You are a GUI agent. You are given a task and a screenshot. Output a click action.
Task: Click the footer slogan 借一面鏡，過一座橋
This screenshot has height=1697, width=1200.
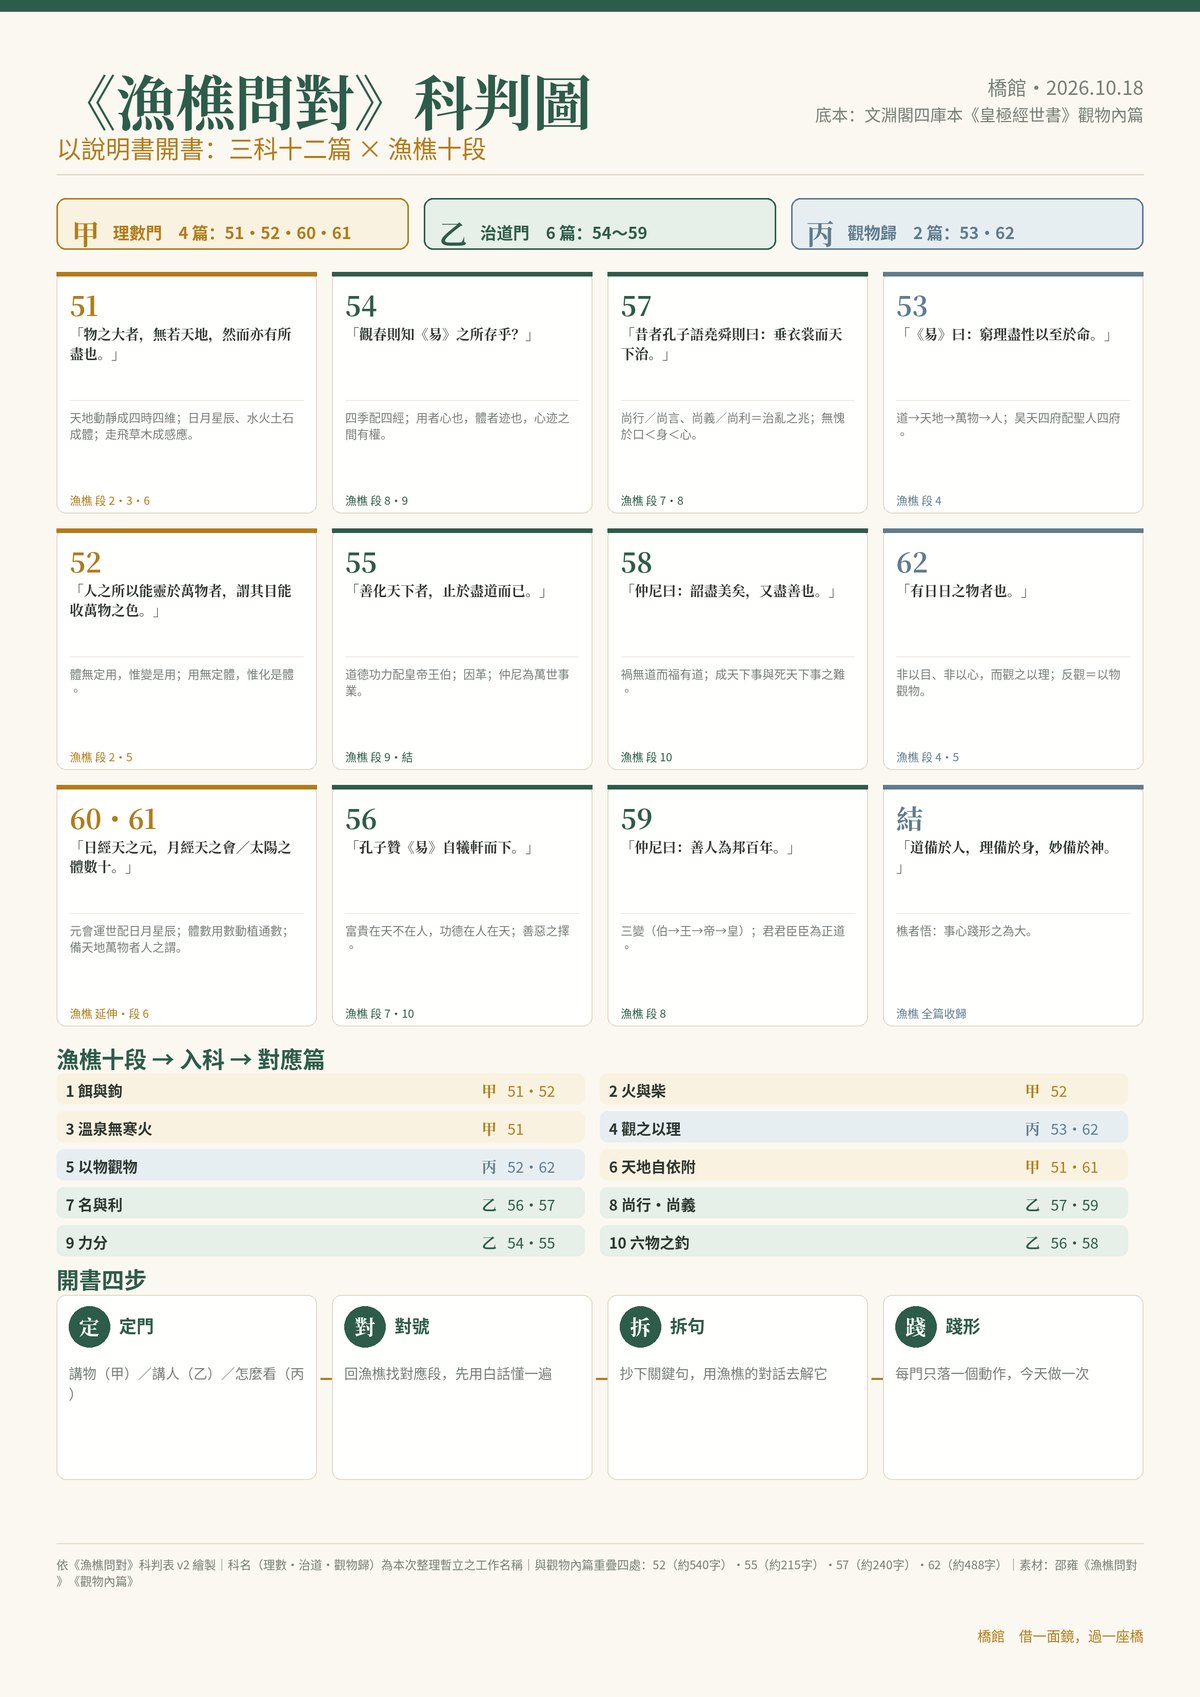click(1081, 1636)
